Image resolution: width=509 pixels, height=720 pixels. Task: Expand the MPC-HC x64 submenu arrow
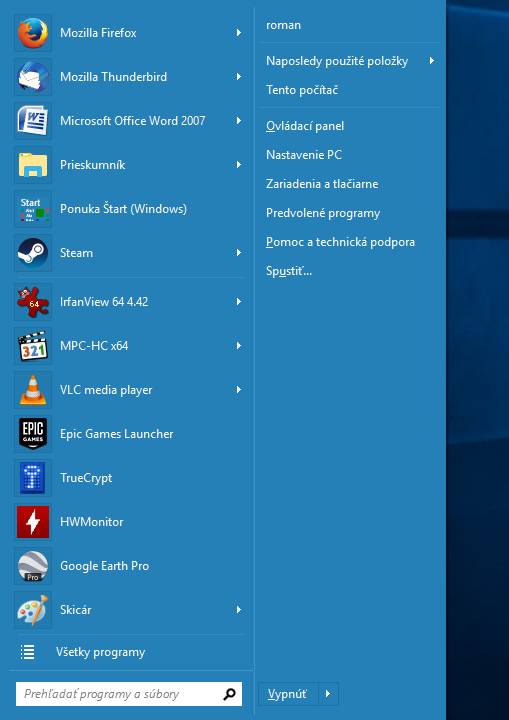(239, 346)
